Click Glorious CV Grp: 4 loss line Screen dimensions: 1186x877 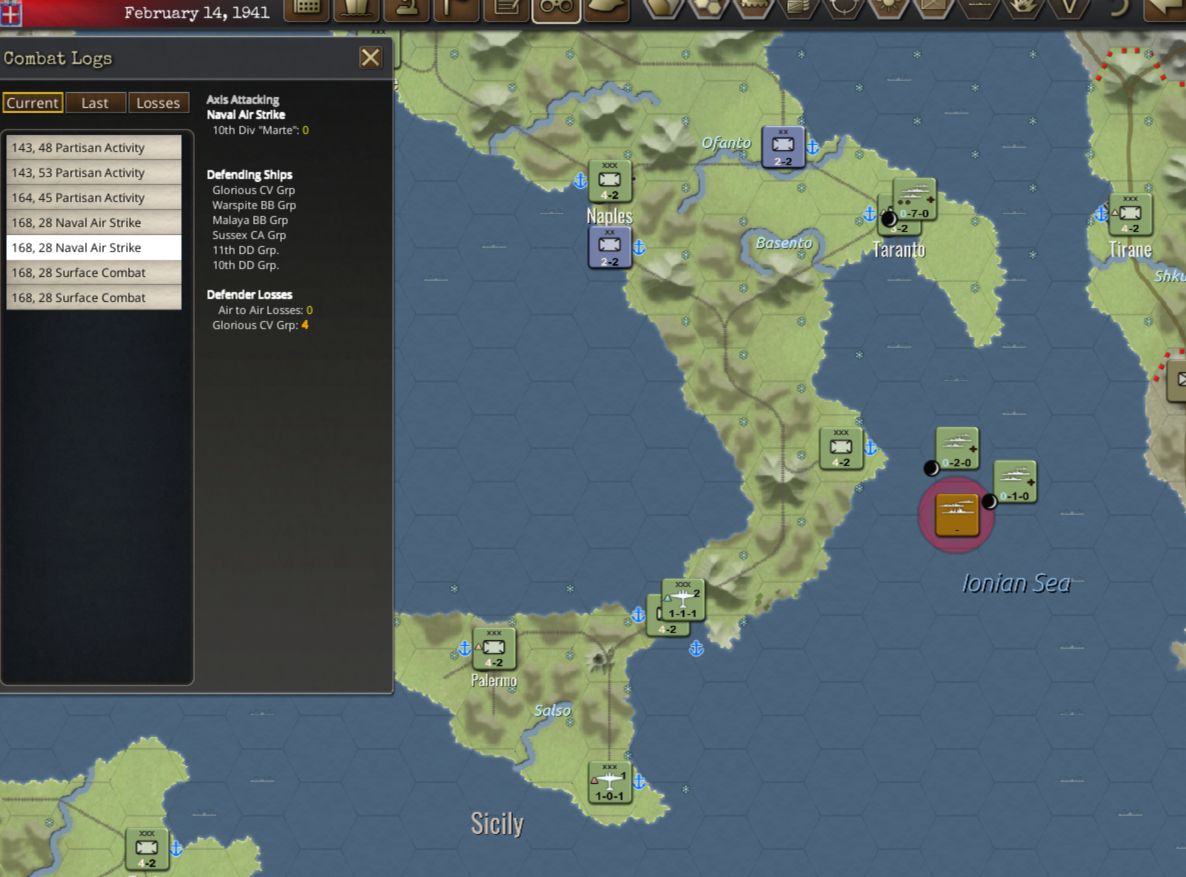tap(260, 325)
